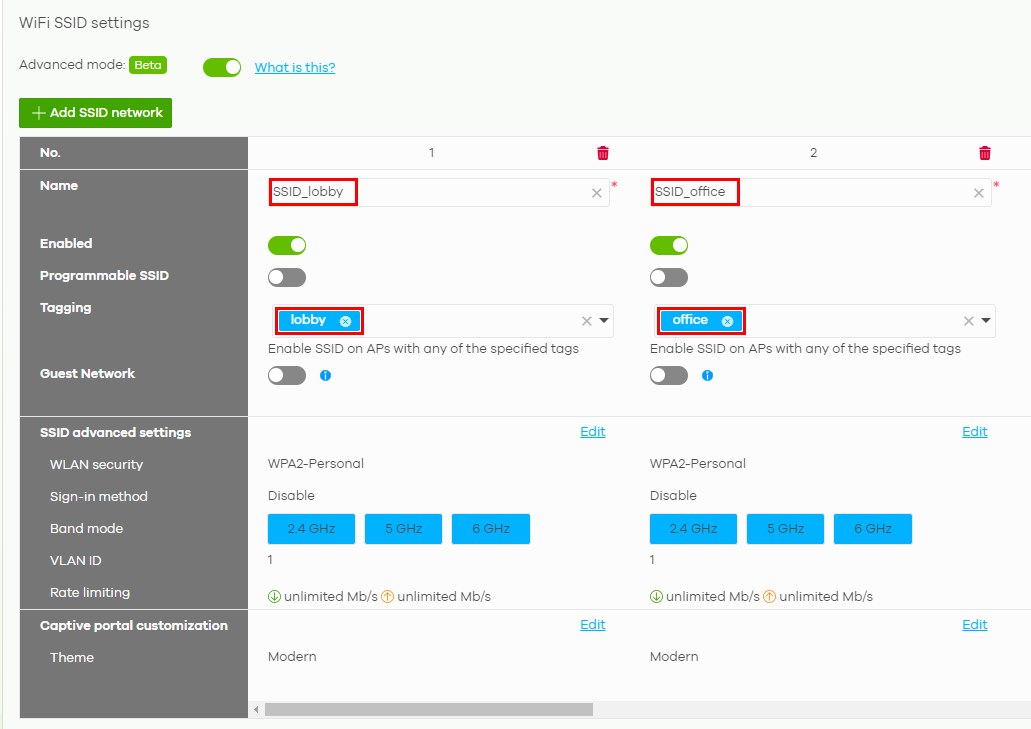Show Guest Network info for SSID 2
This screenshot has width=1031, height=729.
(x=707, y=376)
